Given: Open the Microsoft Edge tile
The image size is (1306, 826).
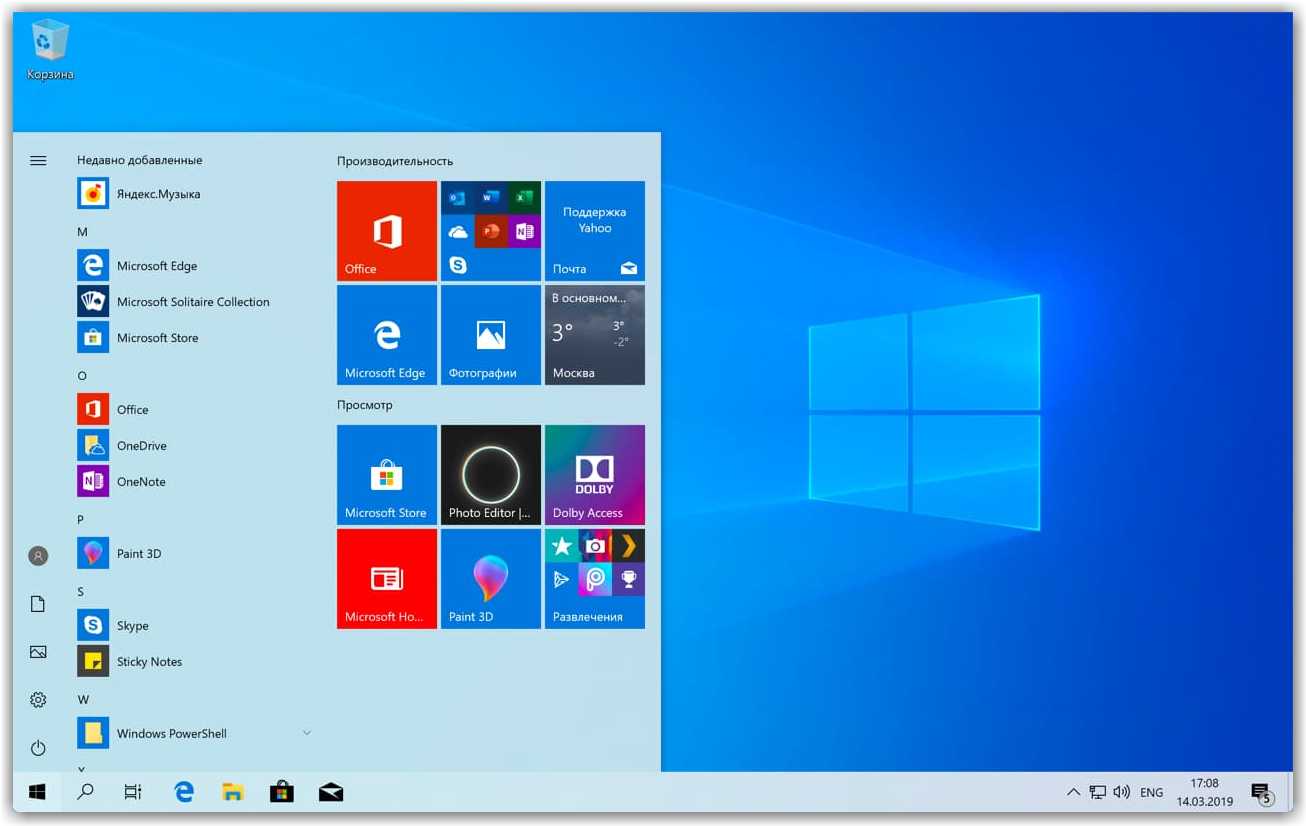Looking at the screenshot, I should pos(387,335).
